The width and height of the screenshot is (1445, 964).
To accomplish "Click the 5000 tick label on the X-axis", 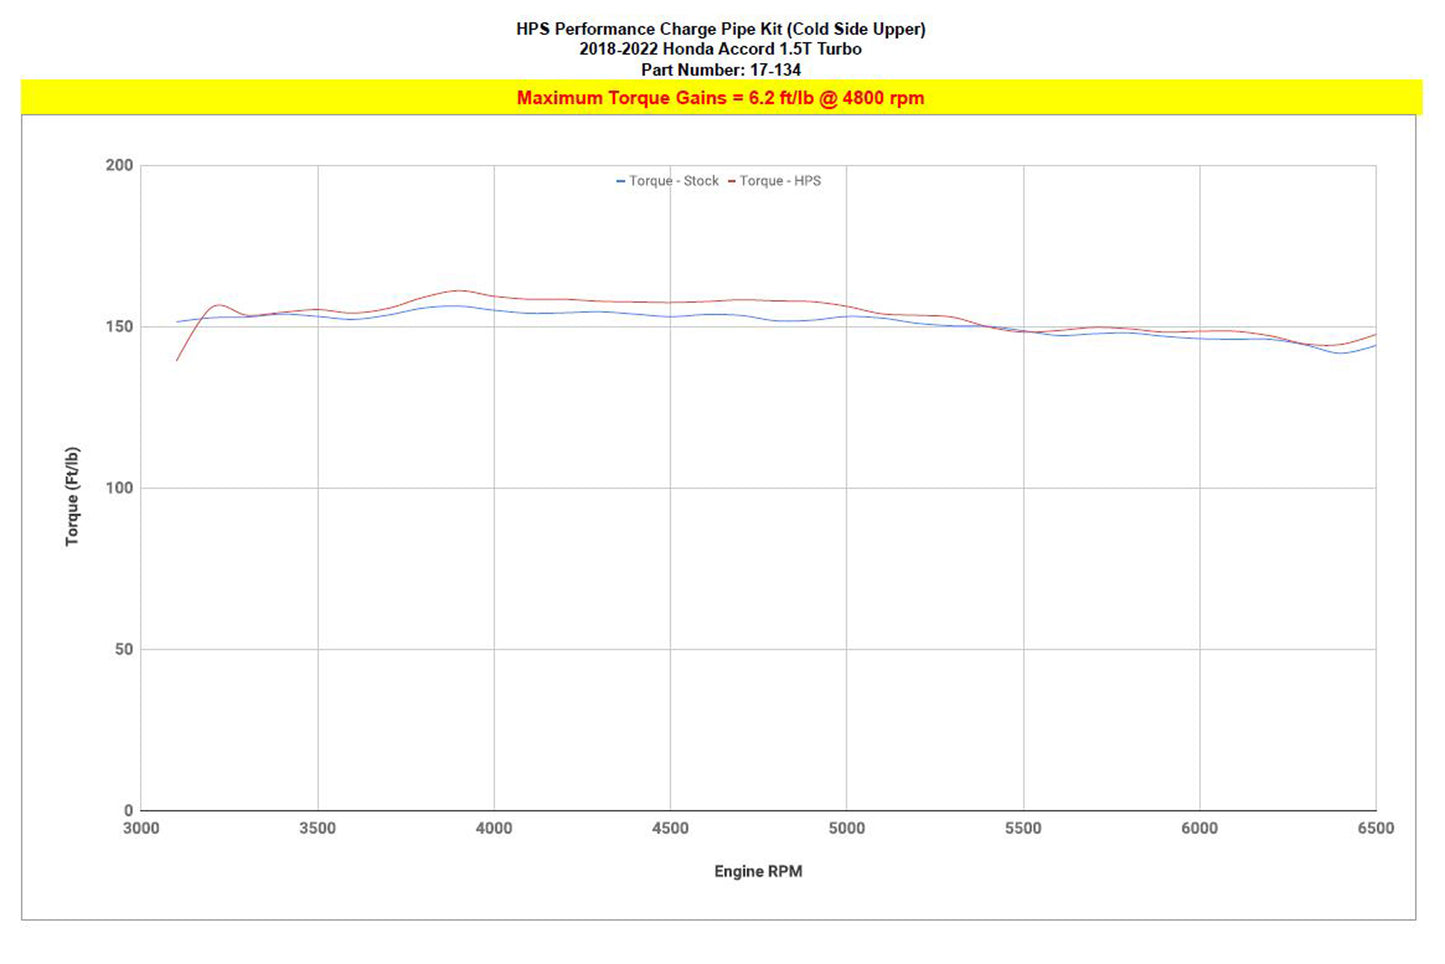I will coord(847,828).
